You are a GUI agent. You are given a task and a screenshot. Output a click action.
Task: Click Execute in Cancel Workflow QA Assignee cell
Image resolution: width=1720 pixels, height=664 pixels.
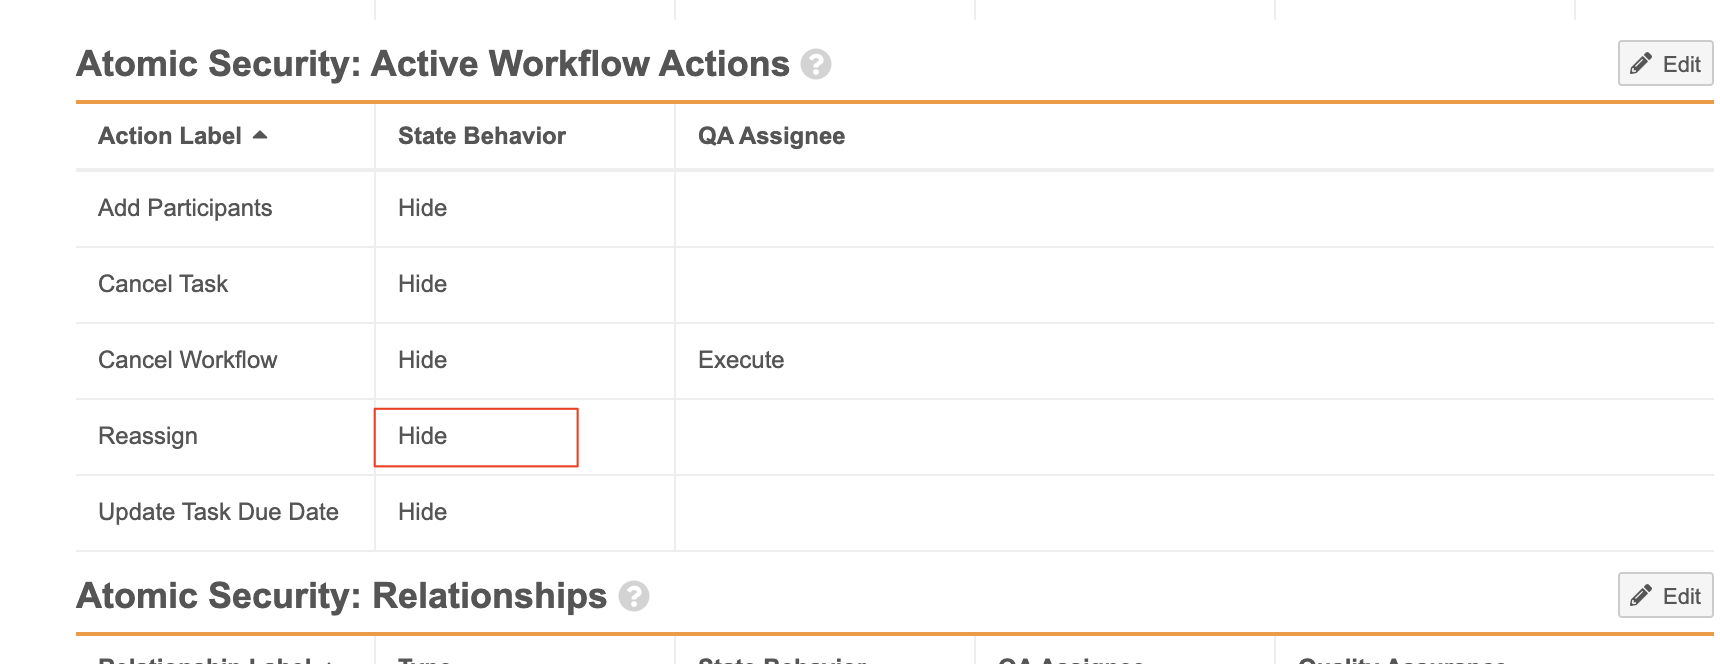(741, 360)
